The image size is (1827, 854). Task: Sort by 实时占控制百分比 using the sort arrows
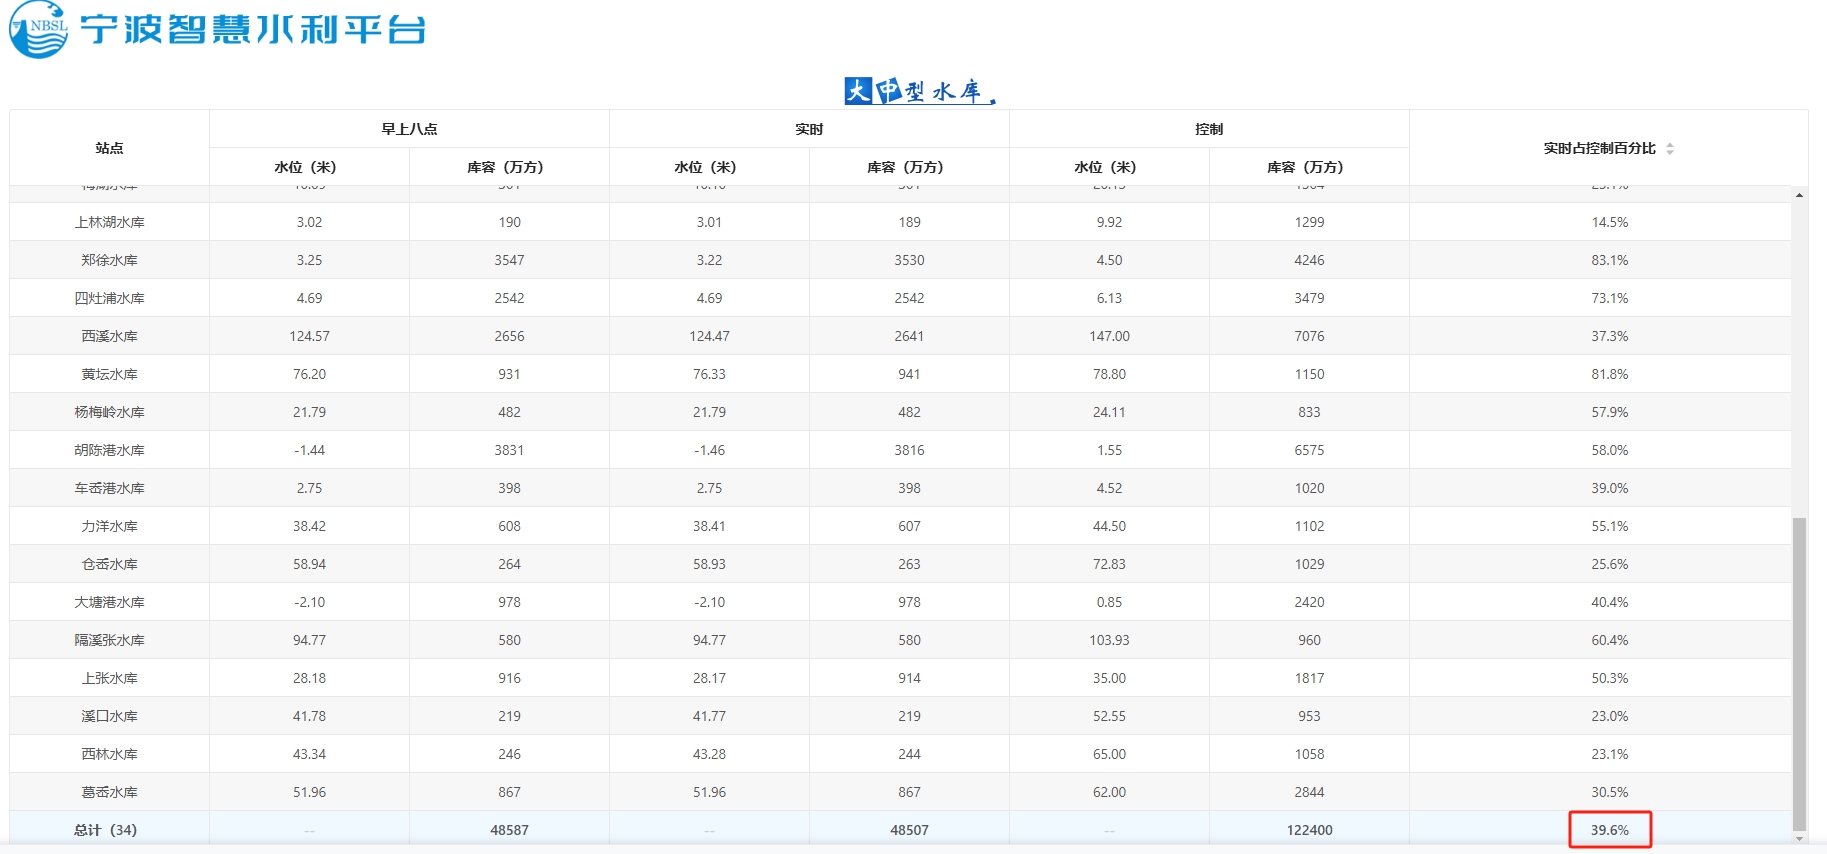1669,148
